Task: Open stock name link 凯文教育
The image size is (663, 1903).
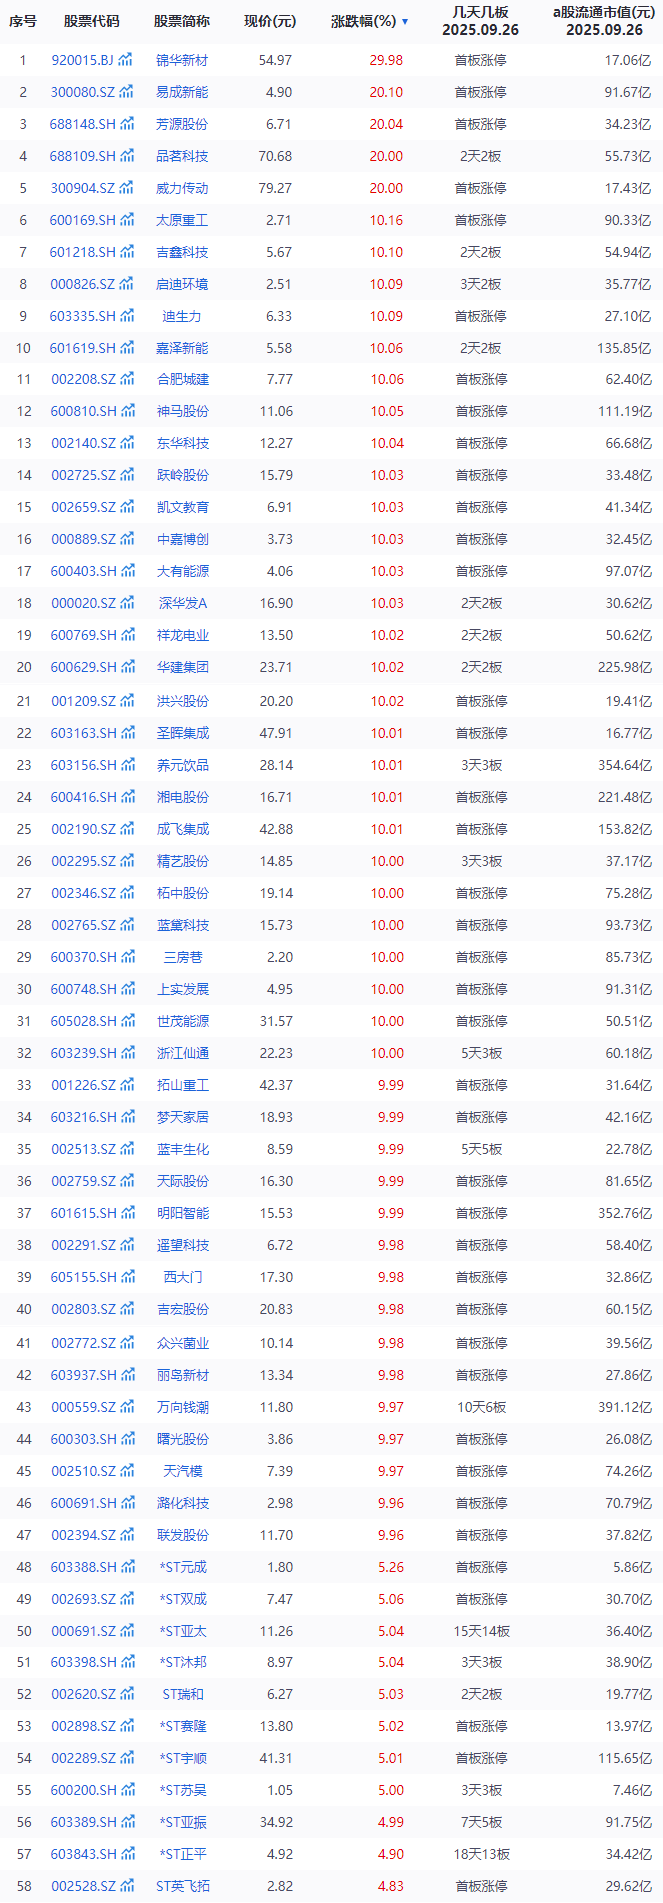Action: click(x=183, y=507)
